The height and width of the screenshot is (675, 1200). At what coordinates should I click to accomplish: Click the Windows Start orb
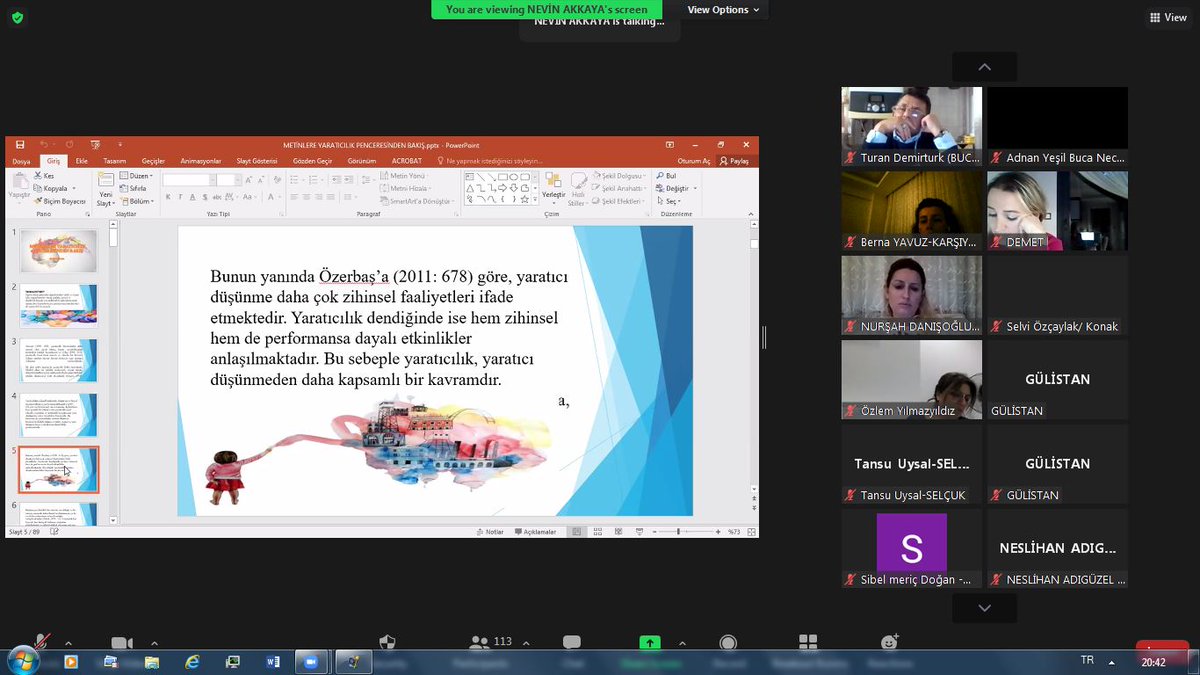[22, 661]
